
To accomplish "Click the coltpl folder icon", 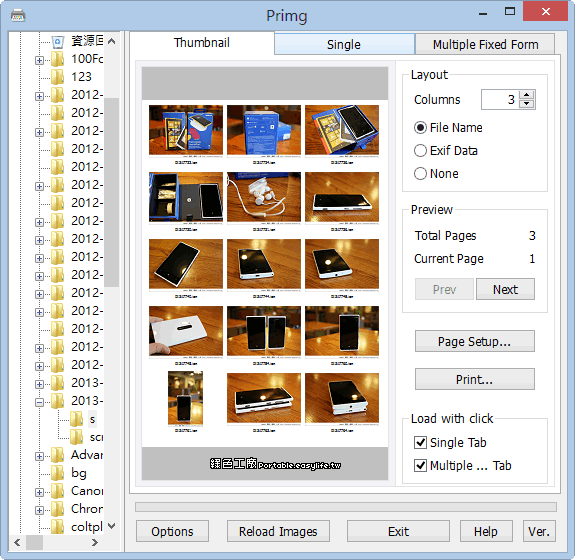I will [58, 527].
